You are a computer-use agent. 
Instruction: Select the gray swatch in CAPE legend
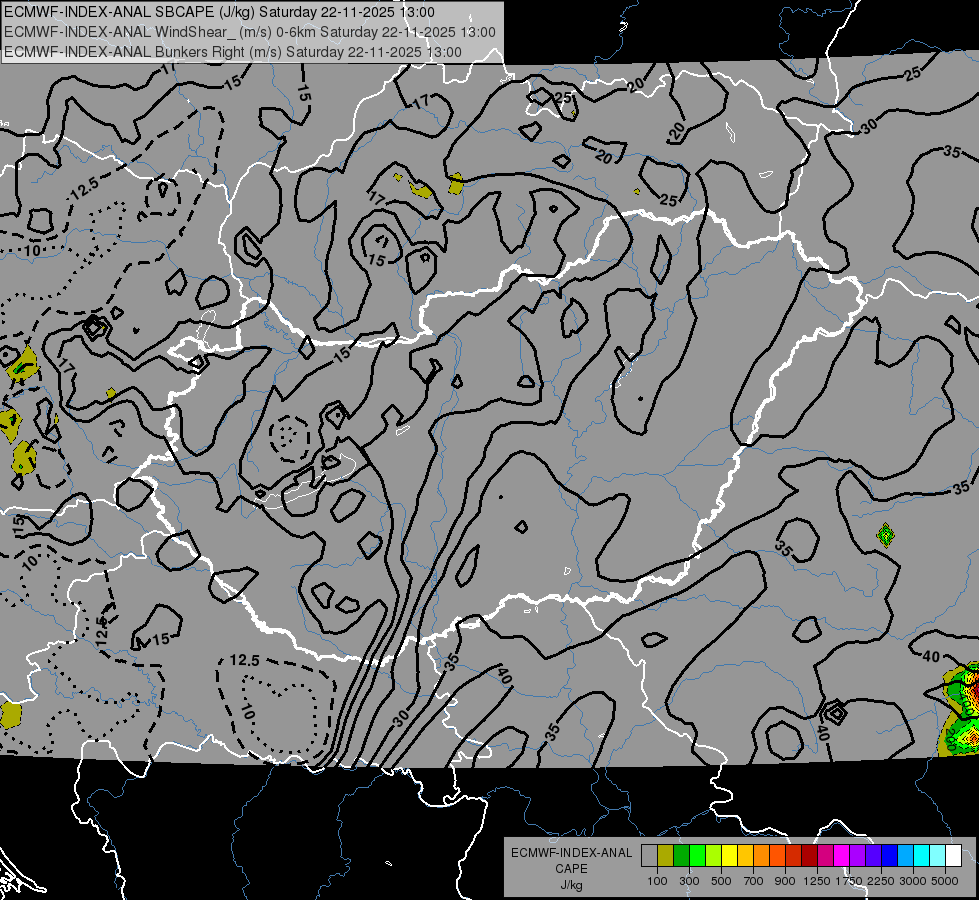click(x=649, y=855)
